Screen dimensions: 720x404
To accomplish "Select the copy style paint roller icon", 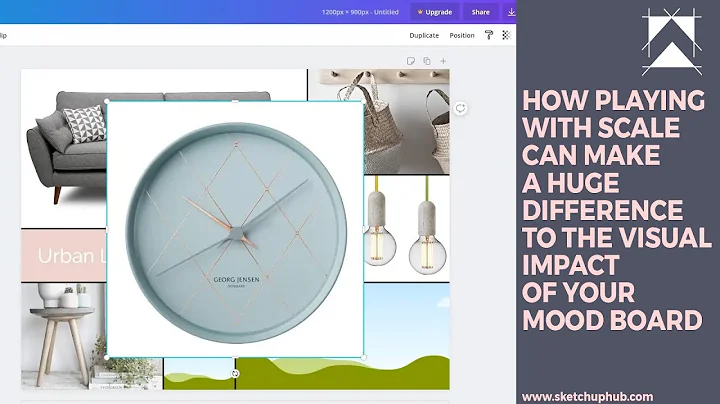I will 489,35.
